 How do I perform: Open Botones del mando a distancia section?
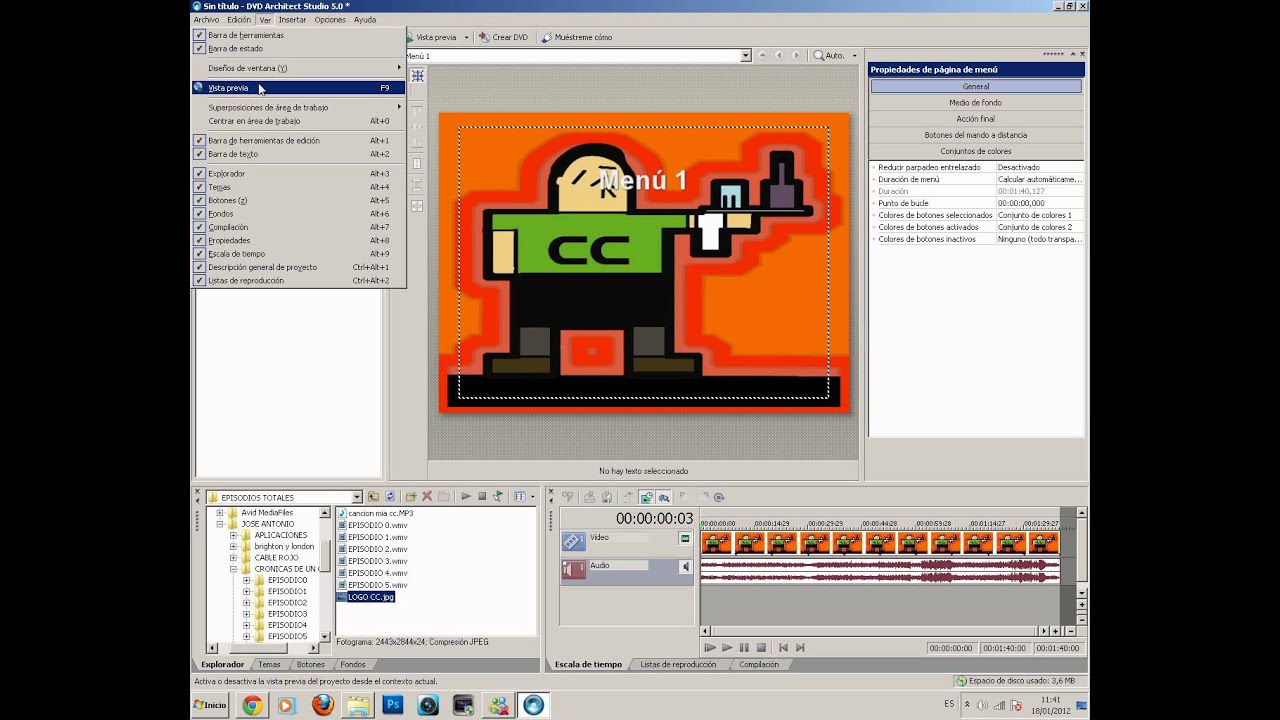(x=976, y=135)
